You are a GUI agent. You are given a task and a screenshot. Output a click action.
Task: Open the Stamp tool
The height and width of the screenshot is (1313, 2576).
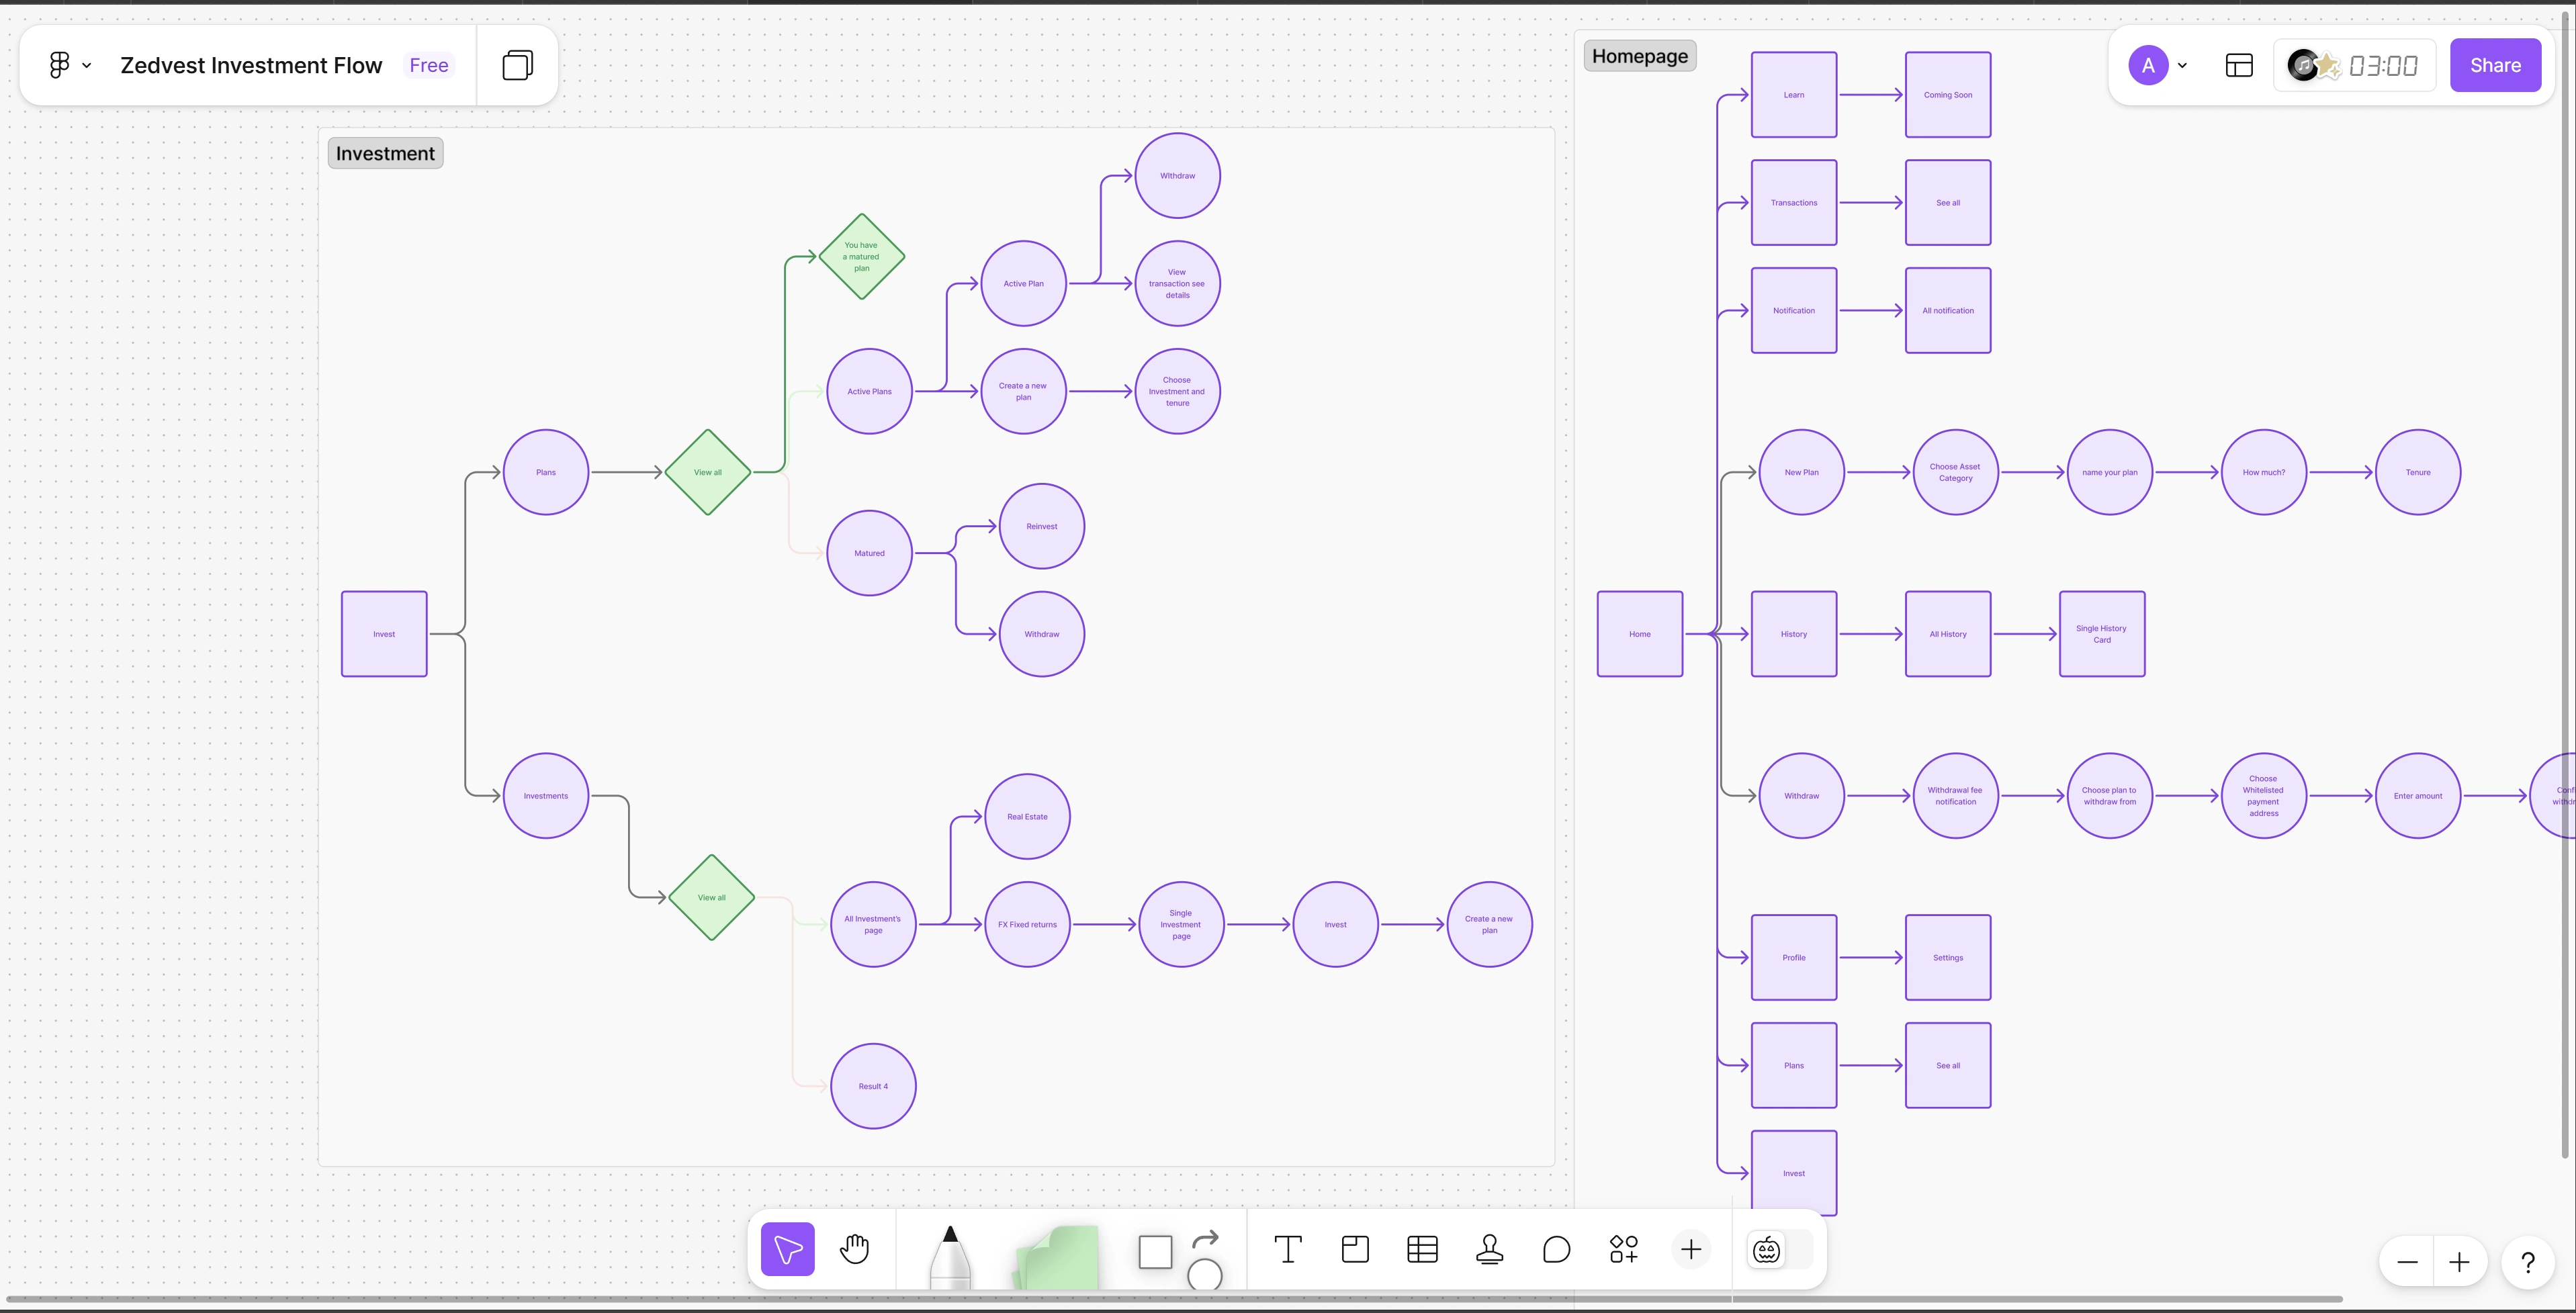[1489, 1249]
